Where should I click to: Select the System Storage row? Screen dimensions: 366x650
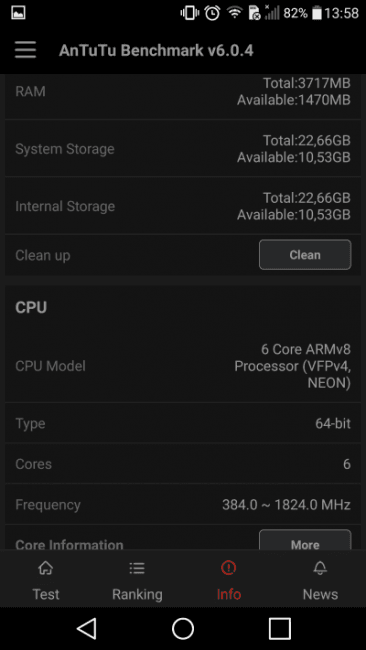point(183,148)
